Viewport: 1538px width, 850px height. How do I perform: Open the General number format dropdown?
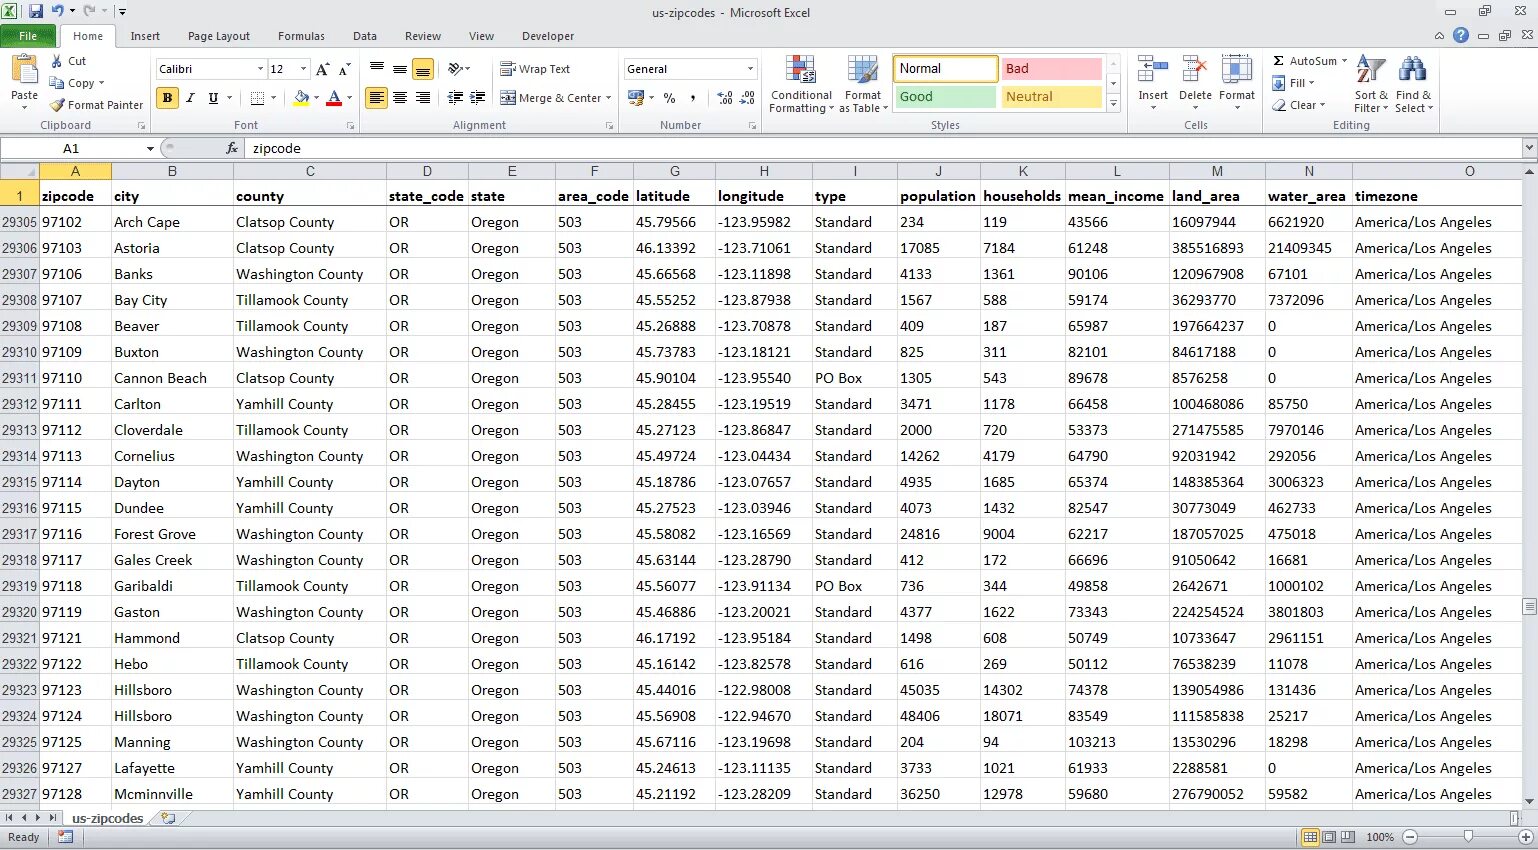(x=750, y=69)
